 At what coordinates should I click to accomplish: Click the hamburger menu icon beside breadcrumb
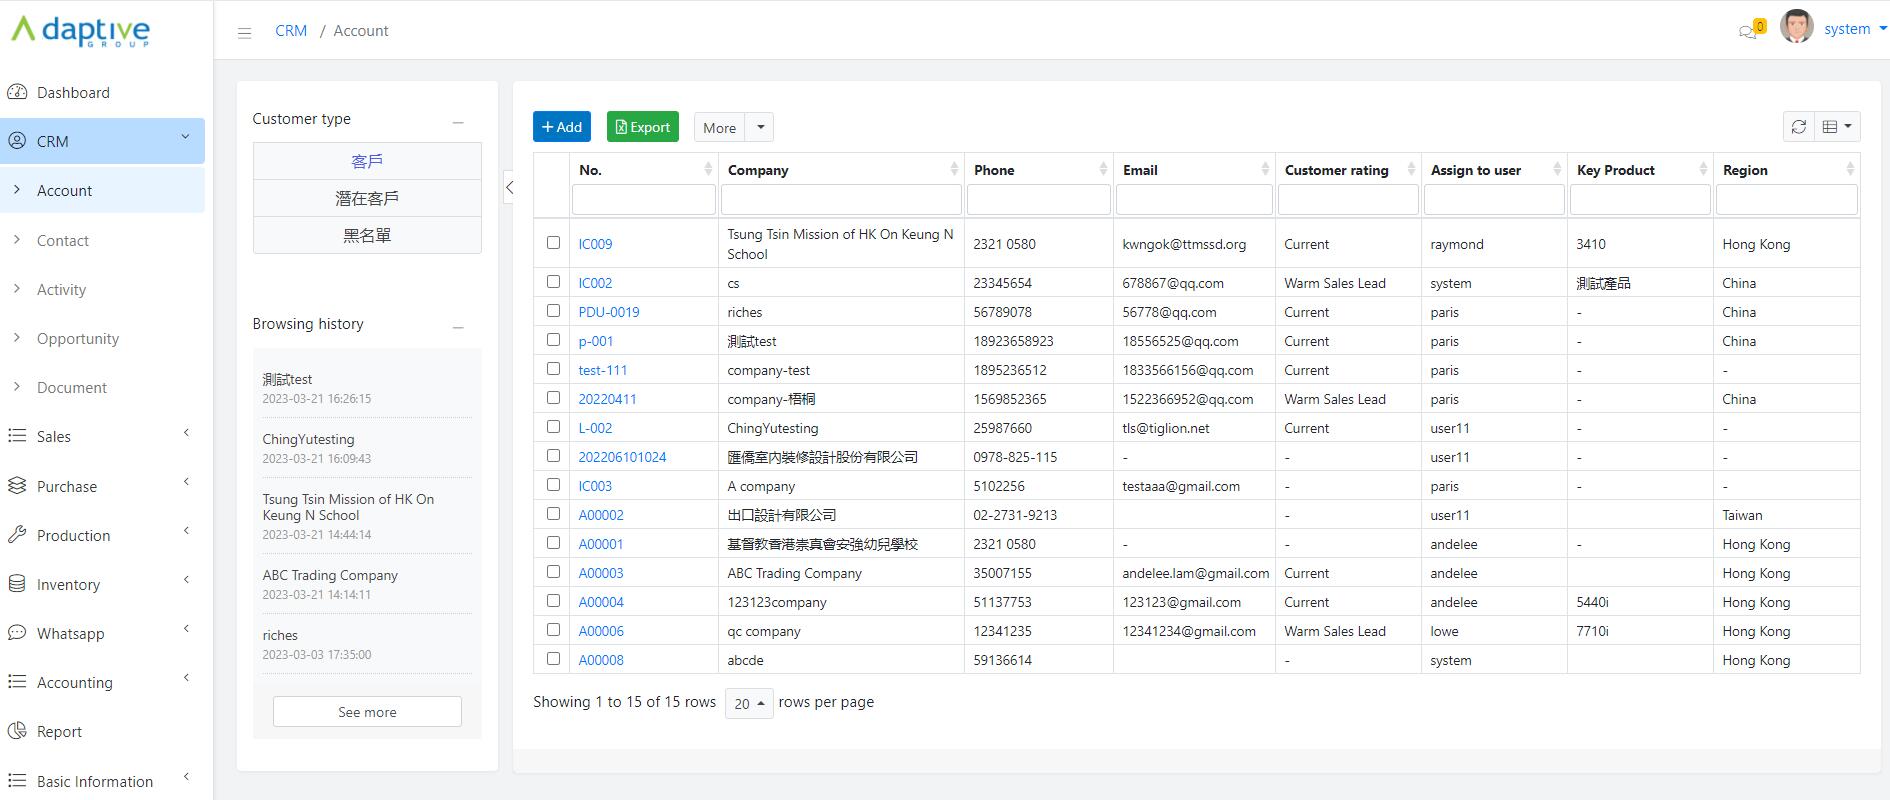pyautogui.click(x=244, y=32)
